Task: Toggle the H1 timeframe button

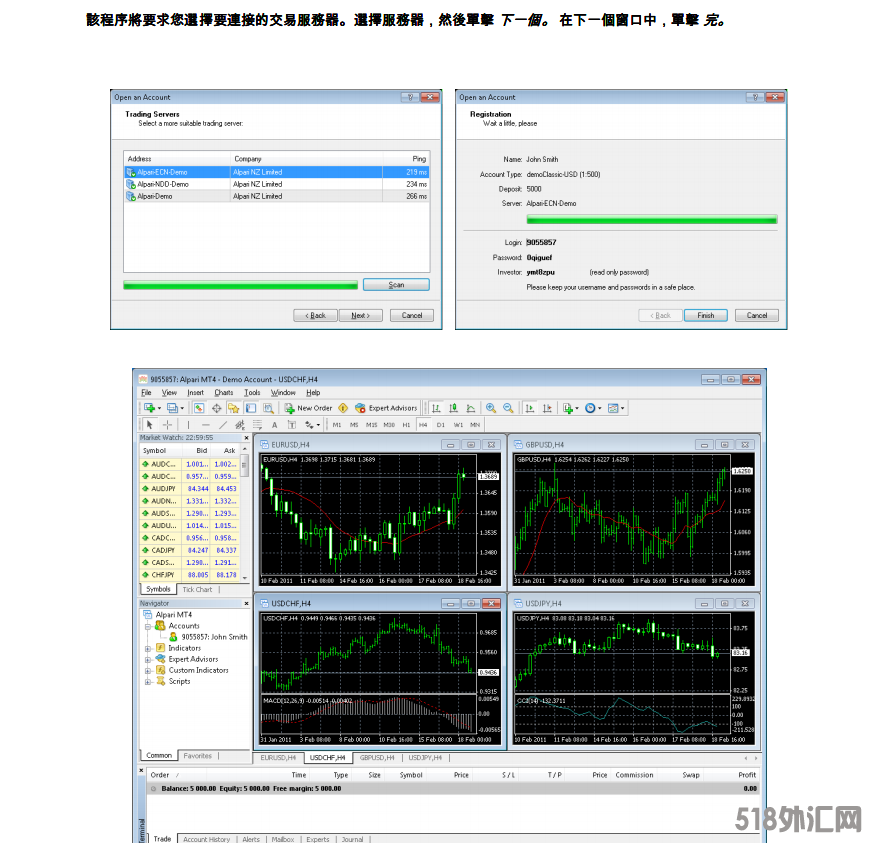Action: (406, 425)
